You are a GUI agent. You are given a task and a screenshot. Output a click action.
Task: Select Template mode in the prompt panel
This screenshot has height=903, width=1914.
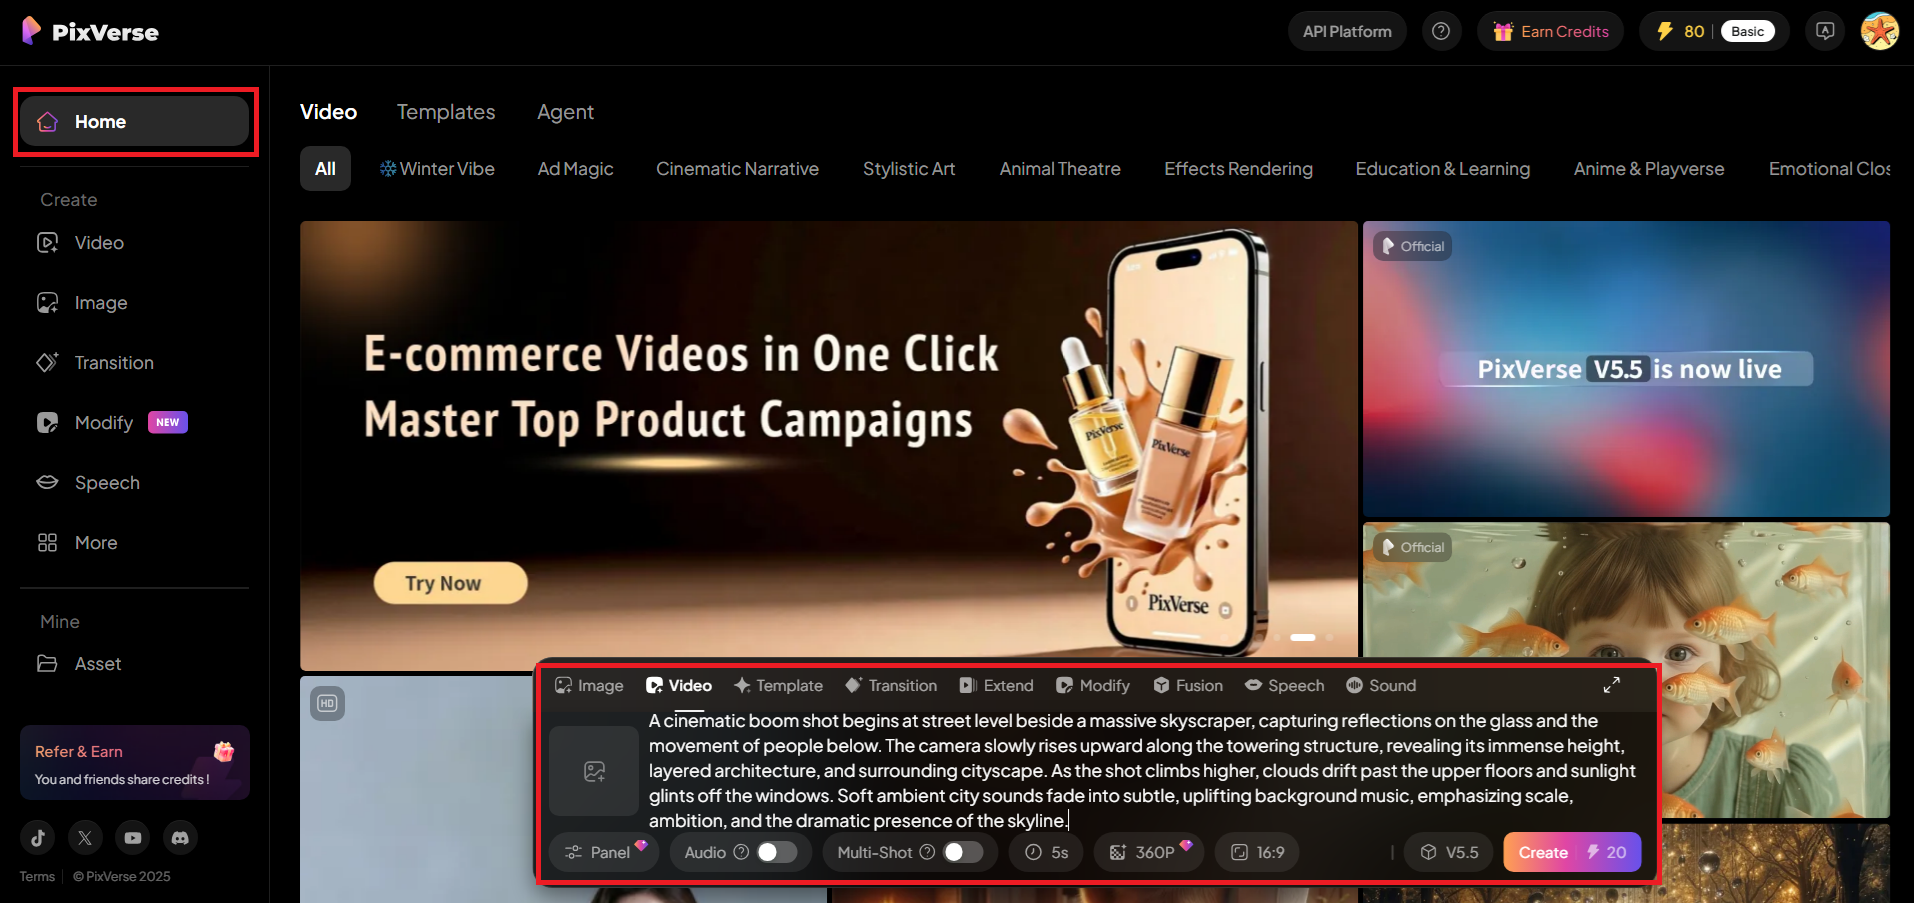pos(778,685)
